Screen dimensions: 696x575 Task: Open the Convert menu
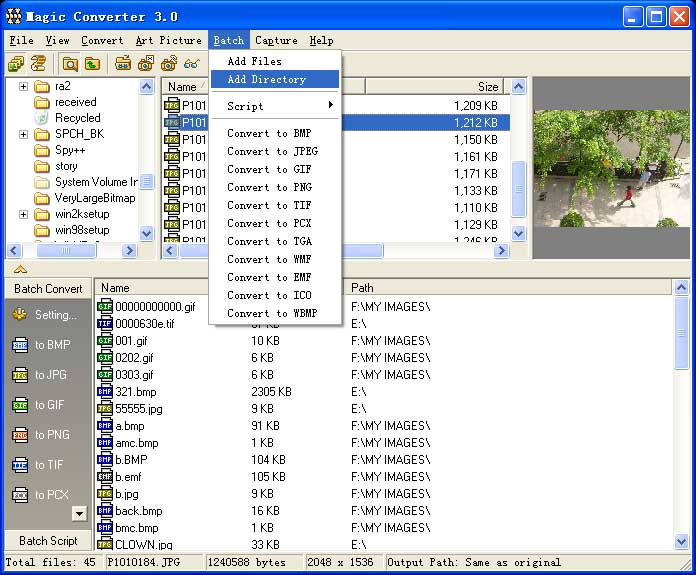[103, 40]
